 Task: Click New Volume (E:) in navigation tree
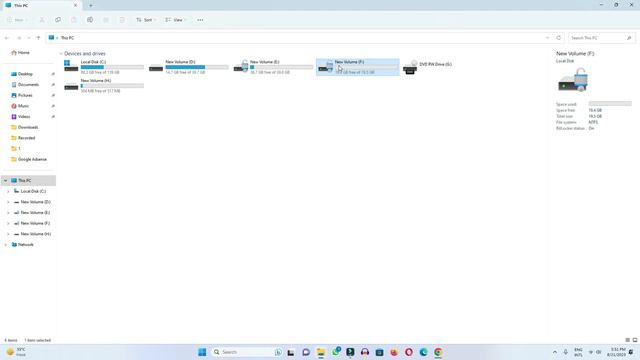pyautogui.click(x=35, y=213)
